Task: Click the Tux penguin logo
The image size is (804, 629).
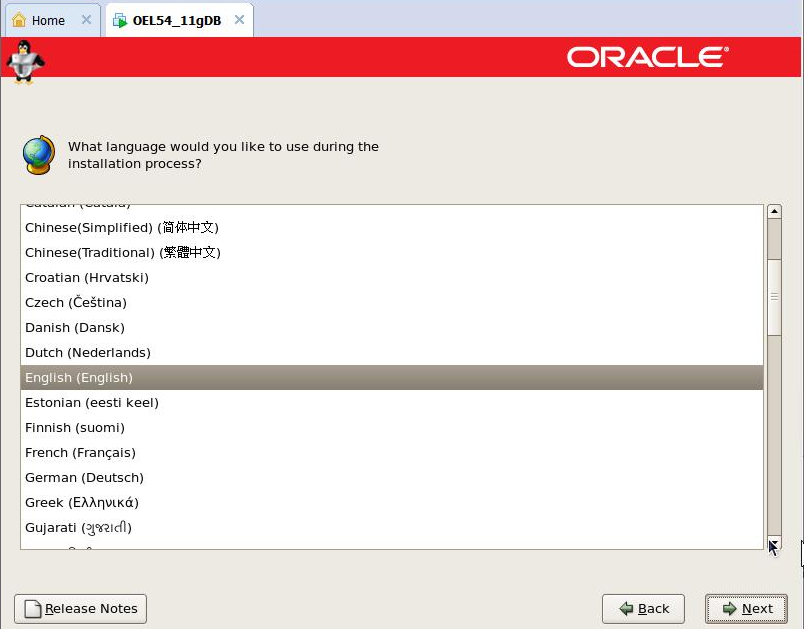Action: [x=25, y=62]
